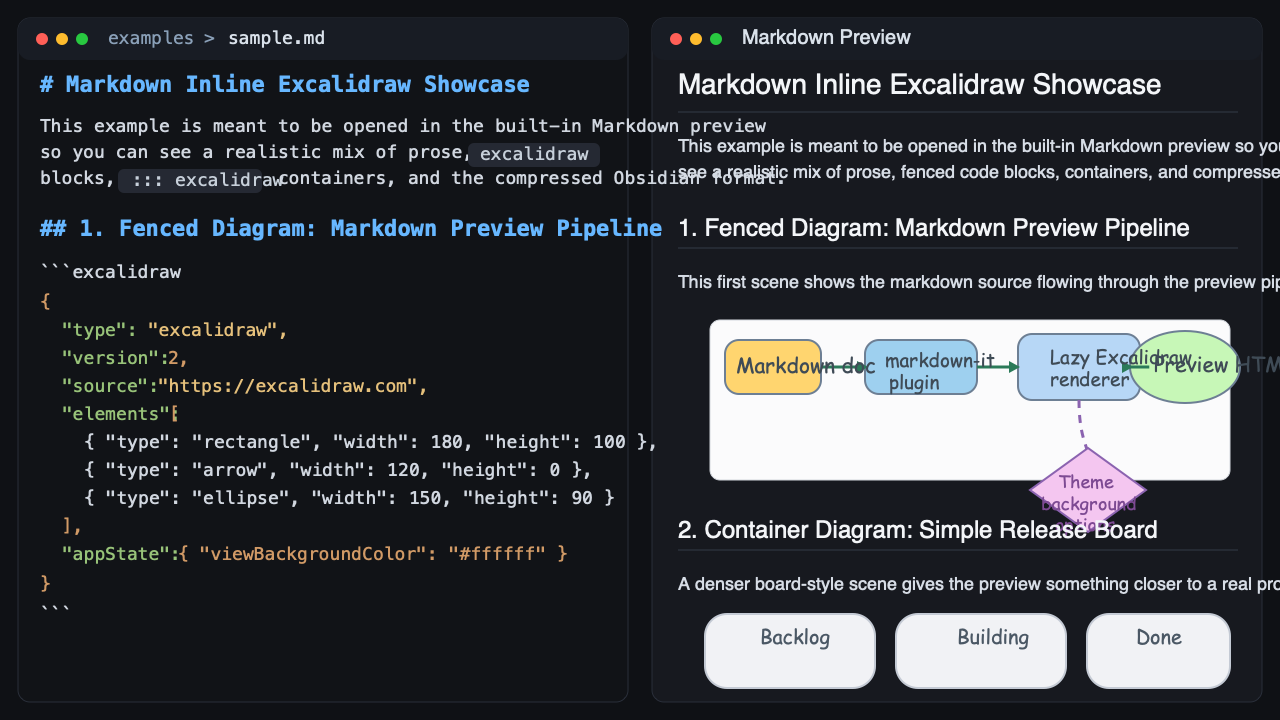
Task: Click the Done card
Action: coord(1158,650)
